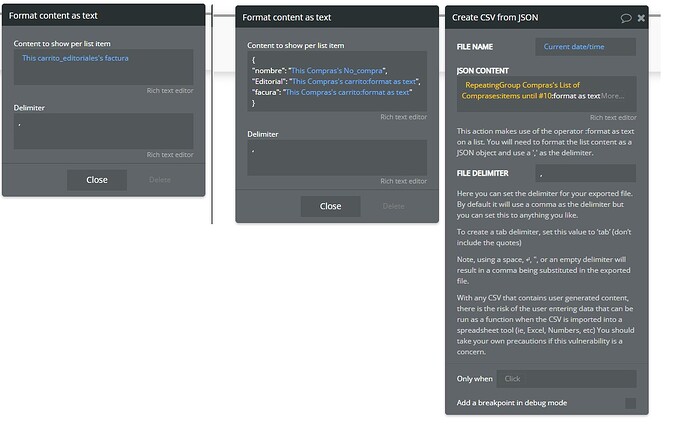Click the Delimiter box below carrito_editoriales factura content

click(x=103, y=131)
